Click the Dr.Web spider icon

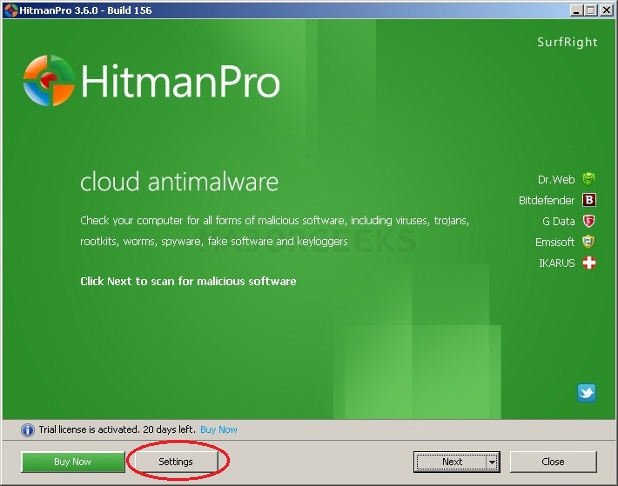(589, 179)
